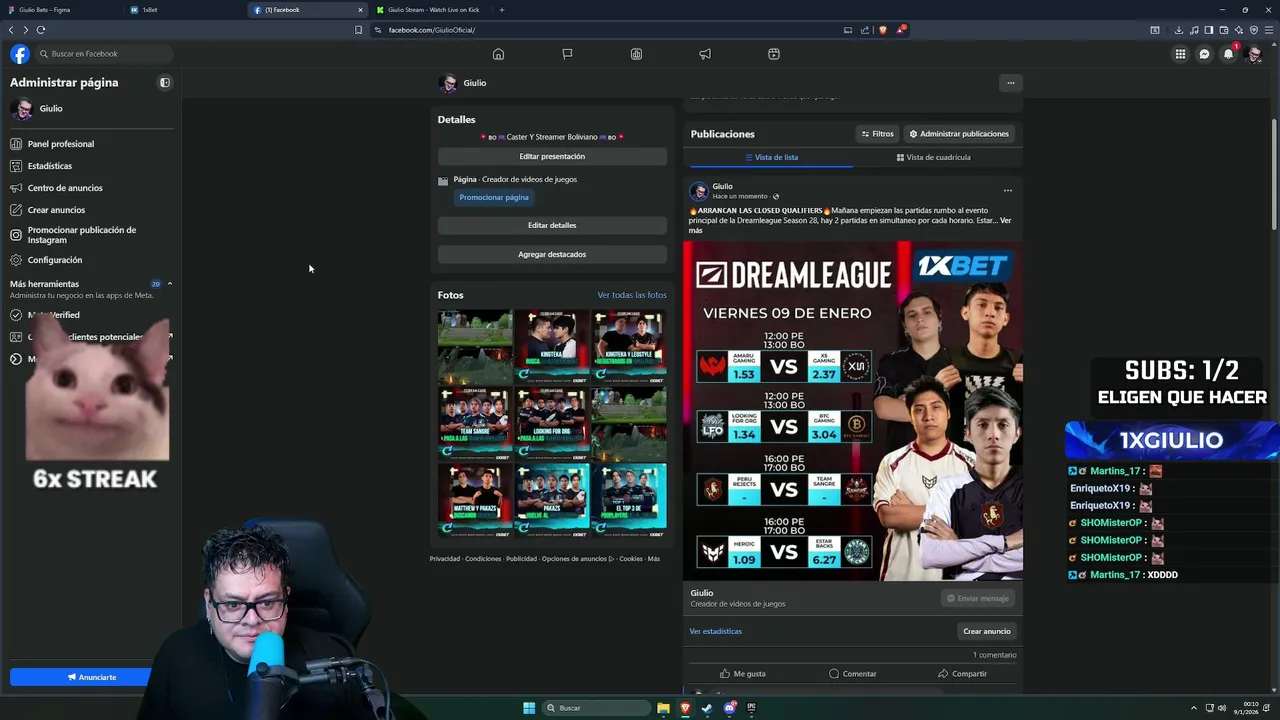This screenshot has height=720, width=1280.
Task: Open the Pages flag icon in top navigation
Action: pos(567,54)
